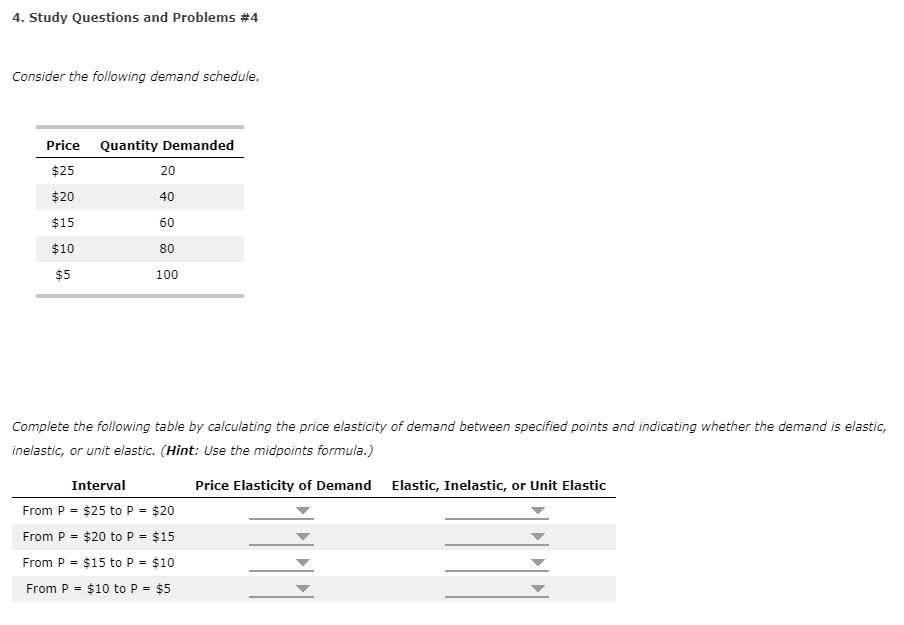Viewport: 904px width, 625px height.
Task: Open elasticity dropdown for $20 to $15 interval
Action: pyautogui.click(x=302, y=536)
